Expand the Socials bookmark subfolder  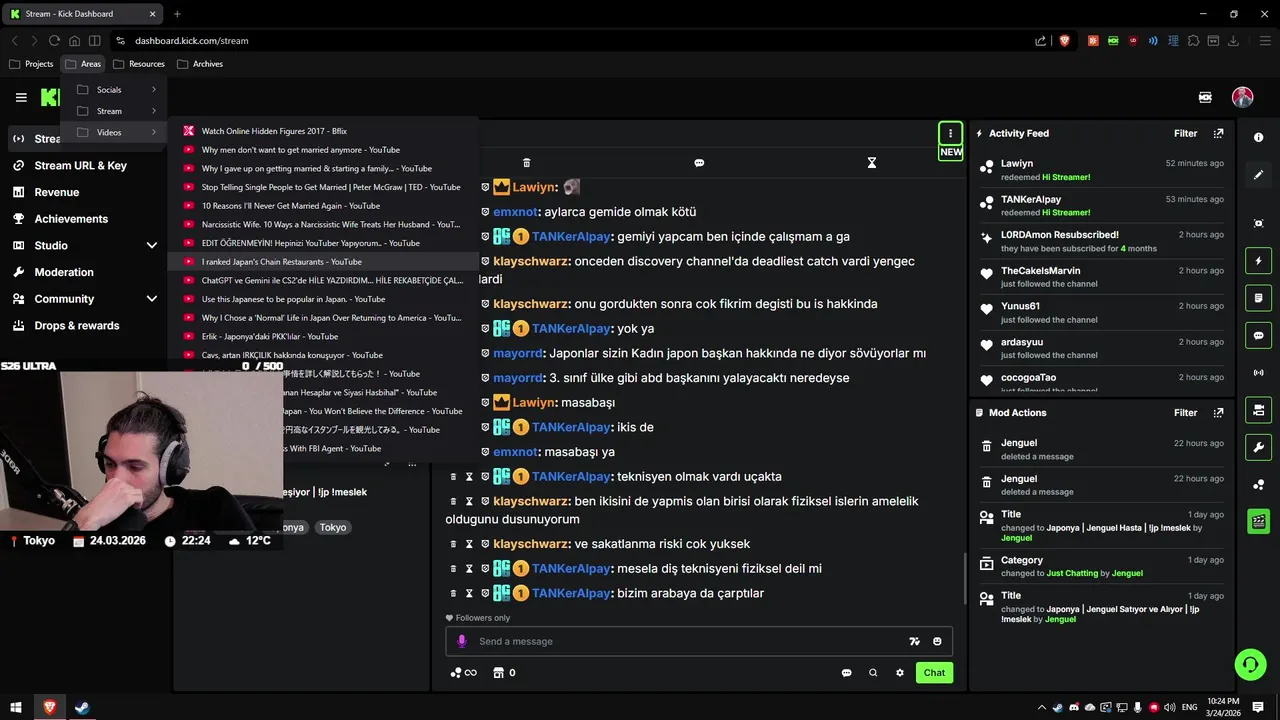pos(113,90)
